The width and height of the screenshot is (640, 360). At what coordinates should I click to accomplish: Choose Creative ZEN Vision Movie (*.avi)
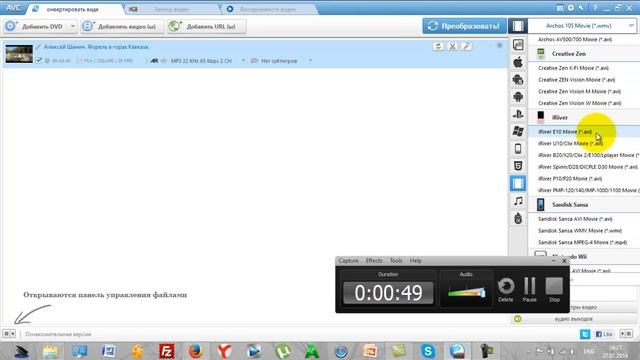click(576, 80)
